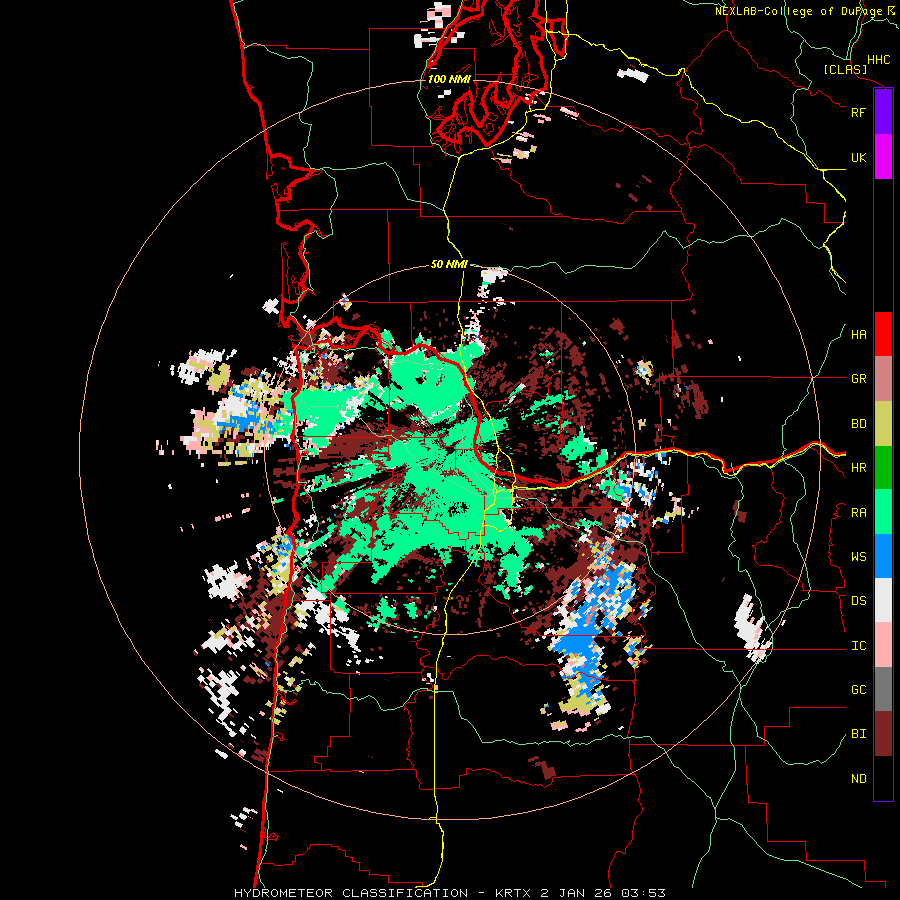
Task: Click the HR legend label
Action: (858, 468)
